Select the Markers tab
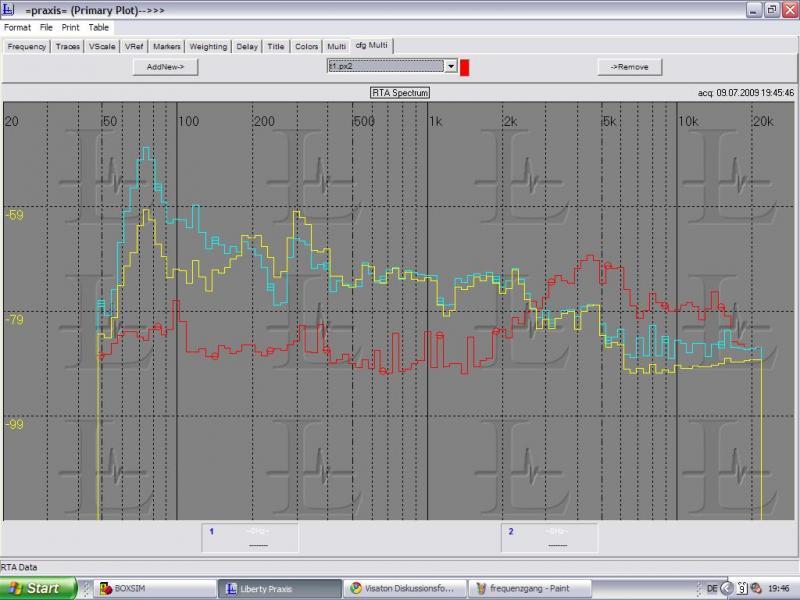The image size is (800, 600). 166,46
